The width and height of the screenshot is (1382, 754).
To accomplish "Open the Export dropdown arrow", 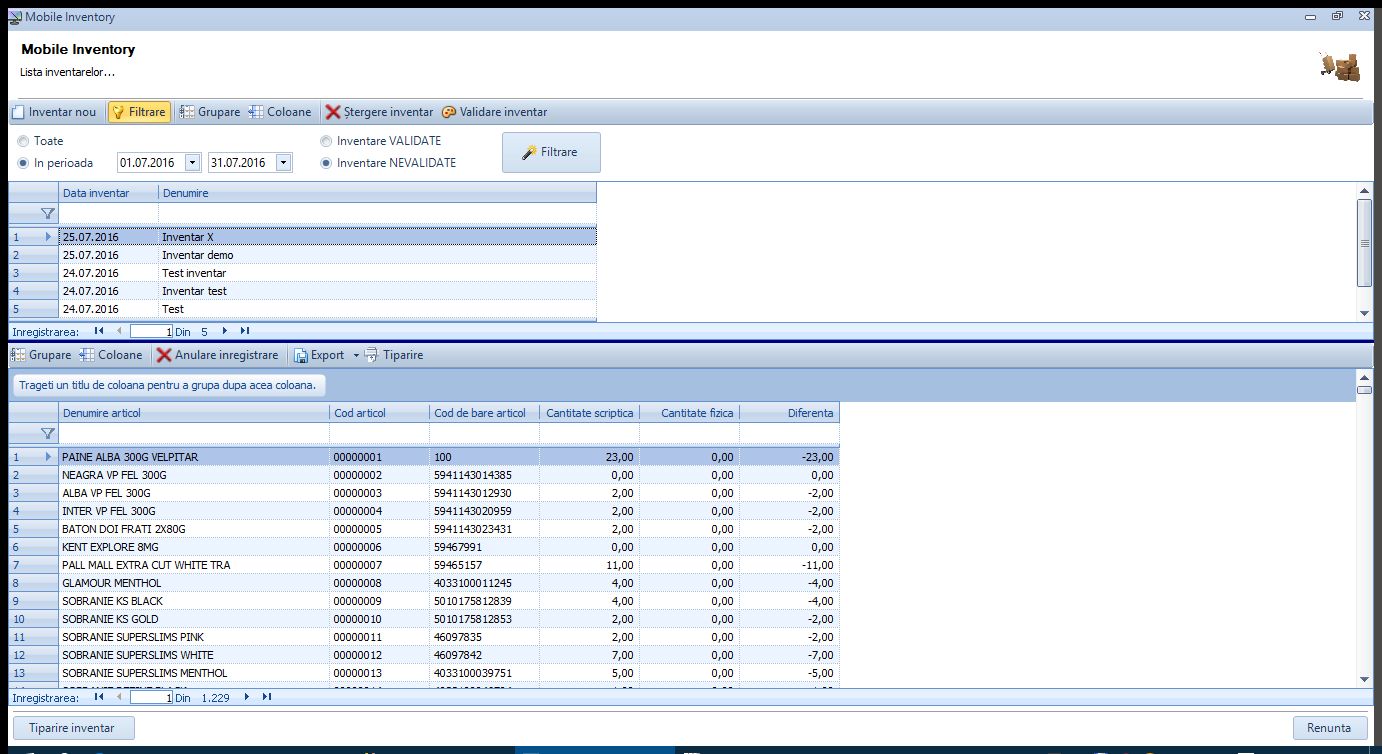I will [355, 355].
